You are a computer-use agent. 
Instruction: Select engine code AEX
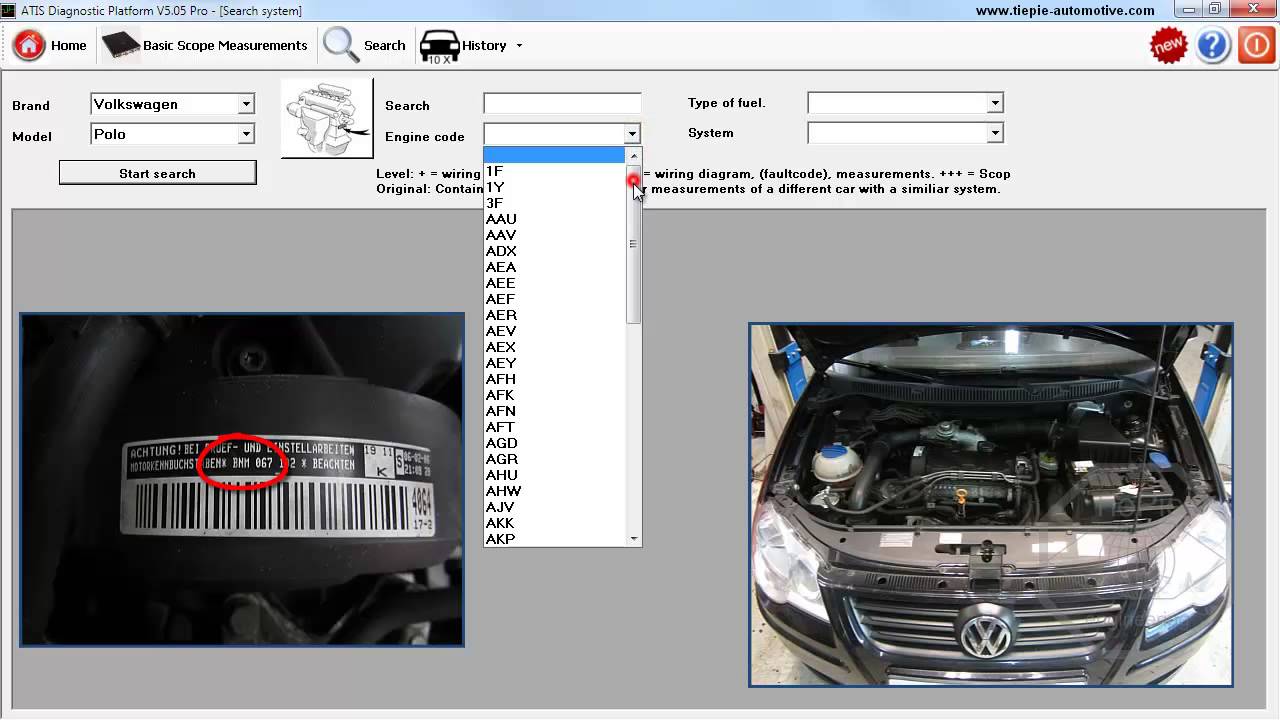(555, 347)
